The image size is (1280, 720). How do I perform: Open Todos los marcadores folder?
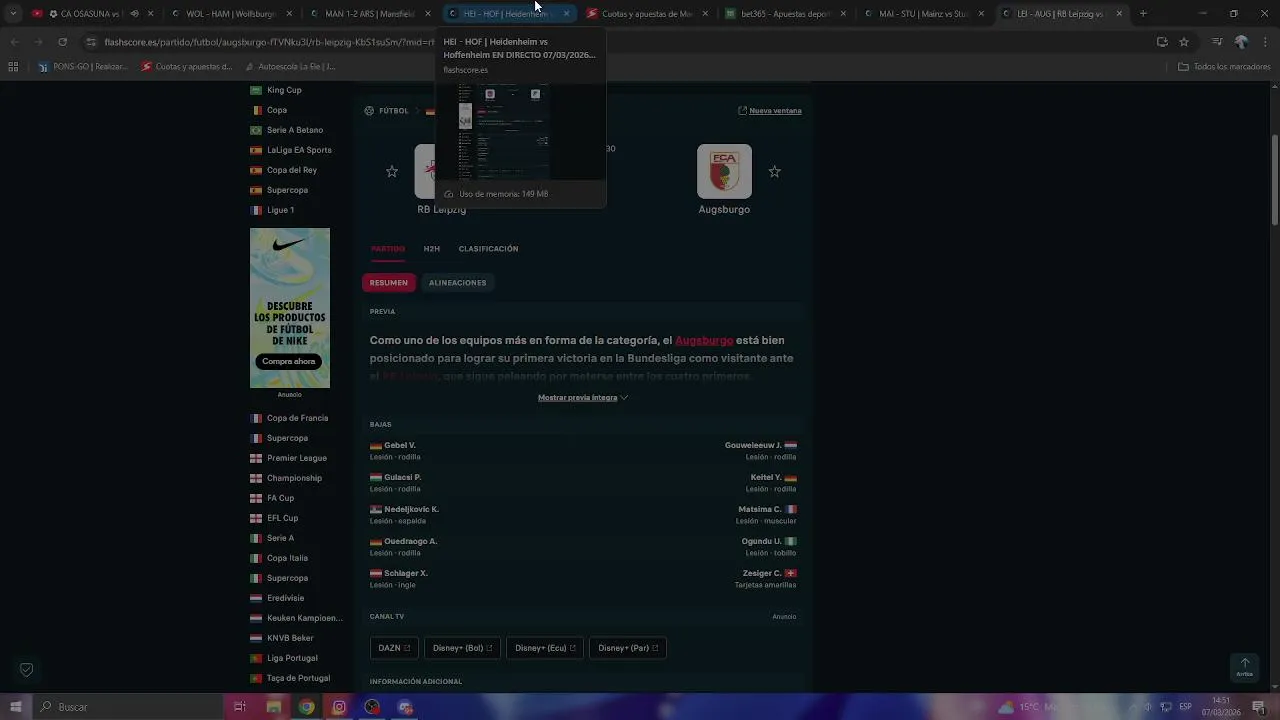coord(1224,67)
